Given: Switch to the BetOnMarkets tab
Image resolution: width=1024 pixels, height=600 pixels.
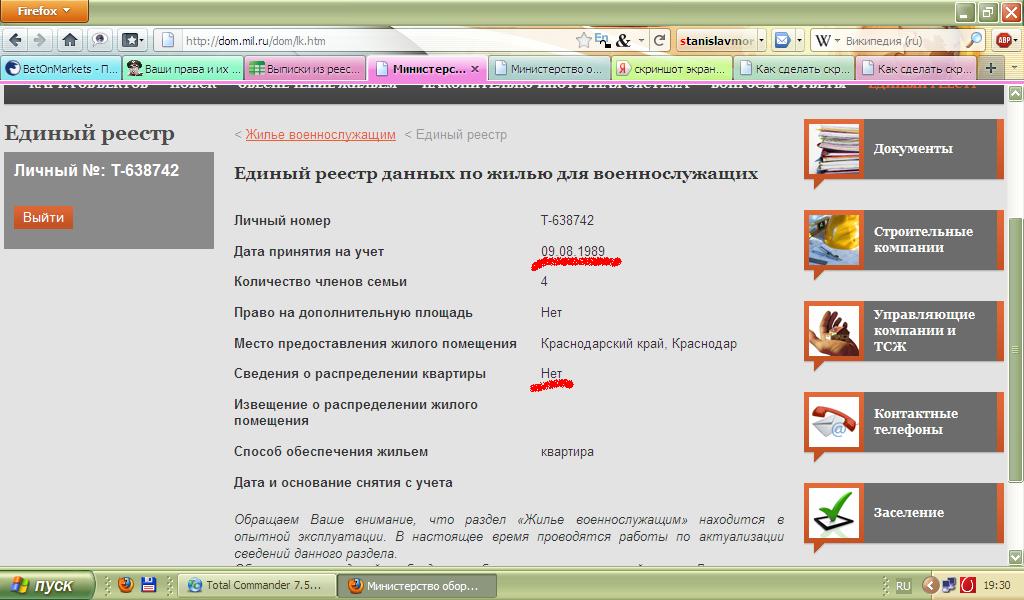Looking at the screenshot, I should coord(60,69).
